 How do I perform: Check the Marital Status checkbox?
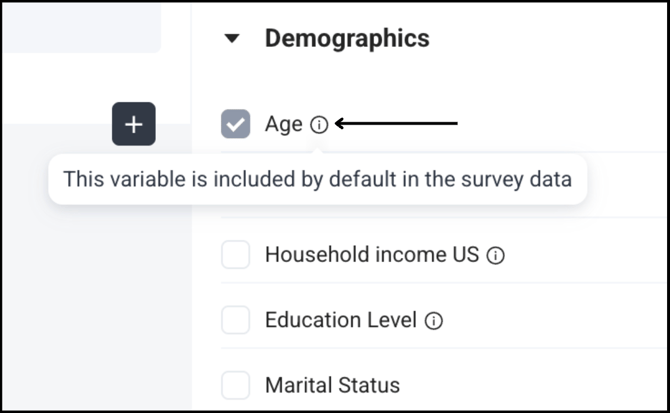(235, 385)
